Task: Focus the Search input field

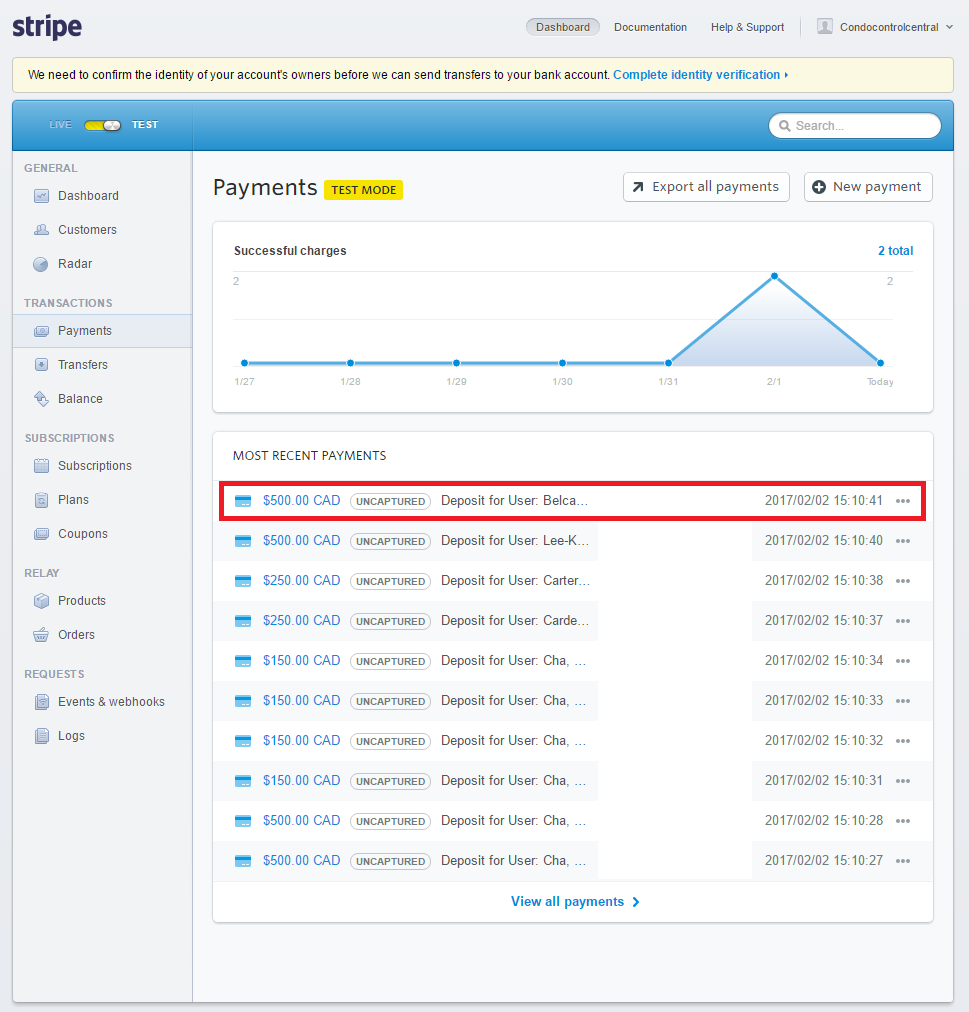Action: (862, 126)
